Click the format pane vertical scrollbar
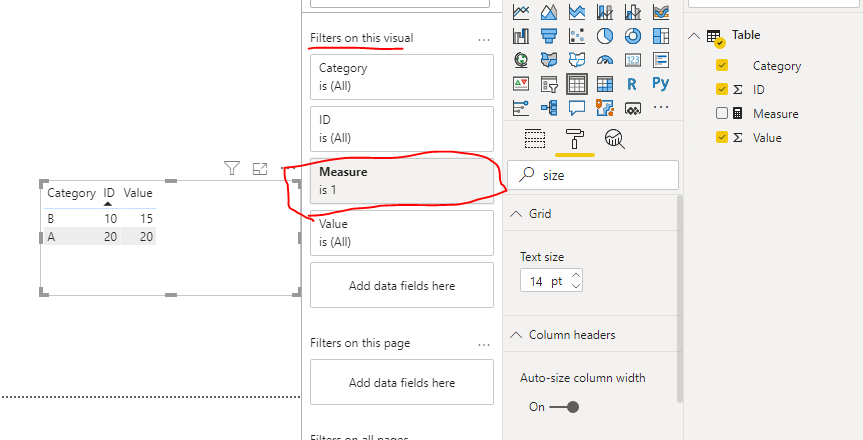Viewport: 863px width, 440px height. point(680,298)
